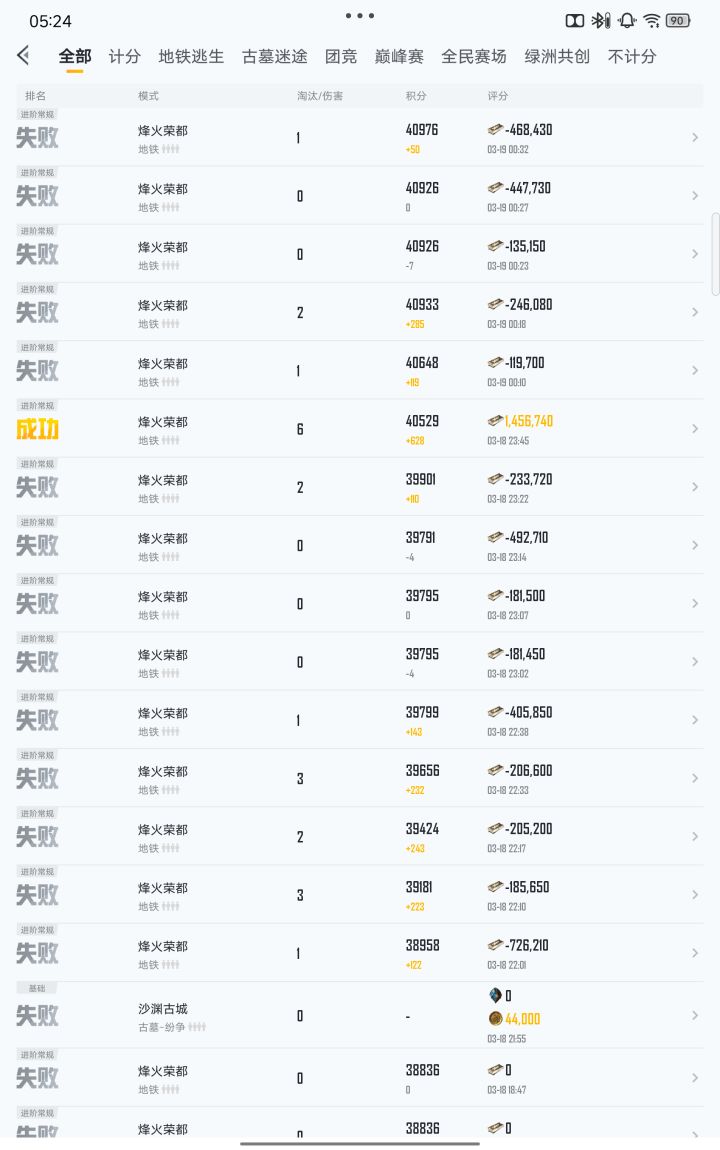The width and height of the screenshot is (720, 1150).
Task: Open the 绿洲共创 tab
Action: [x=557, y=57]
